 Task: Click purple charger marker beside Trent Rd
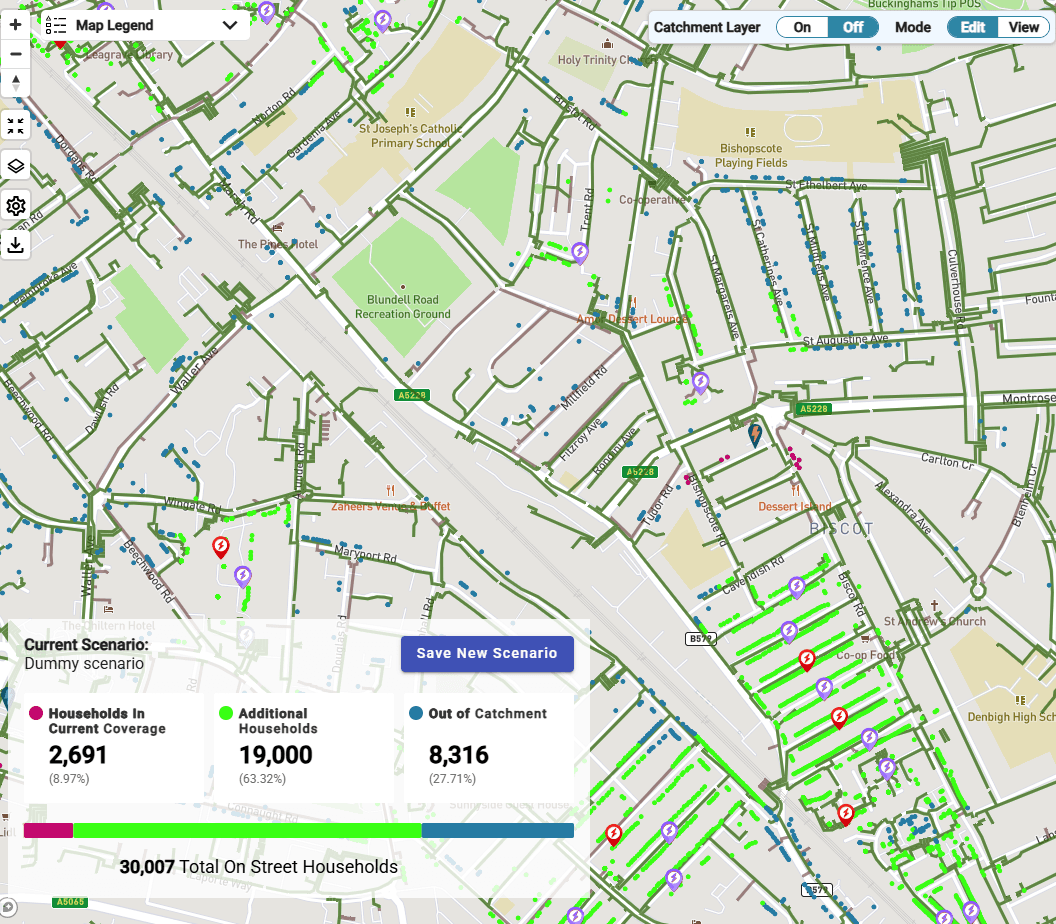[580, 252]
